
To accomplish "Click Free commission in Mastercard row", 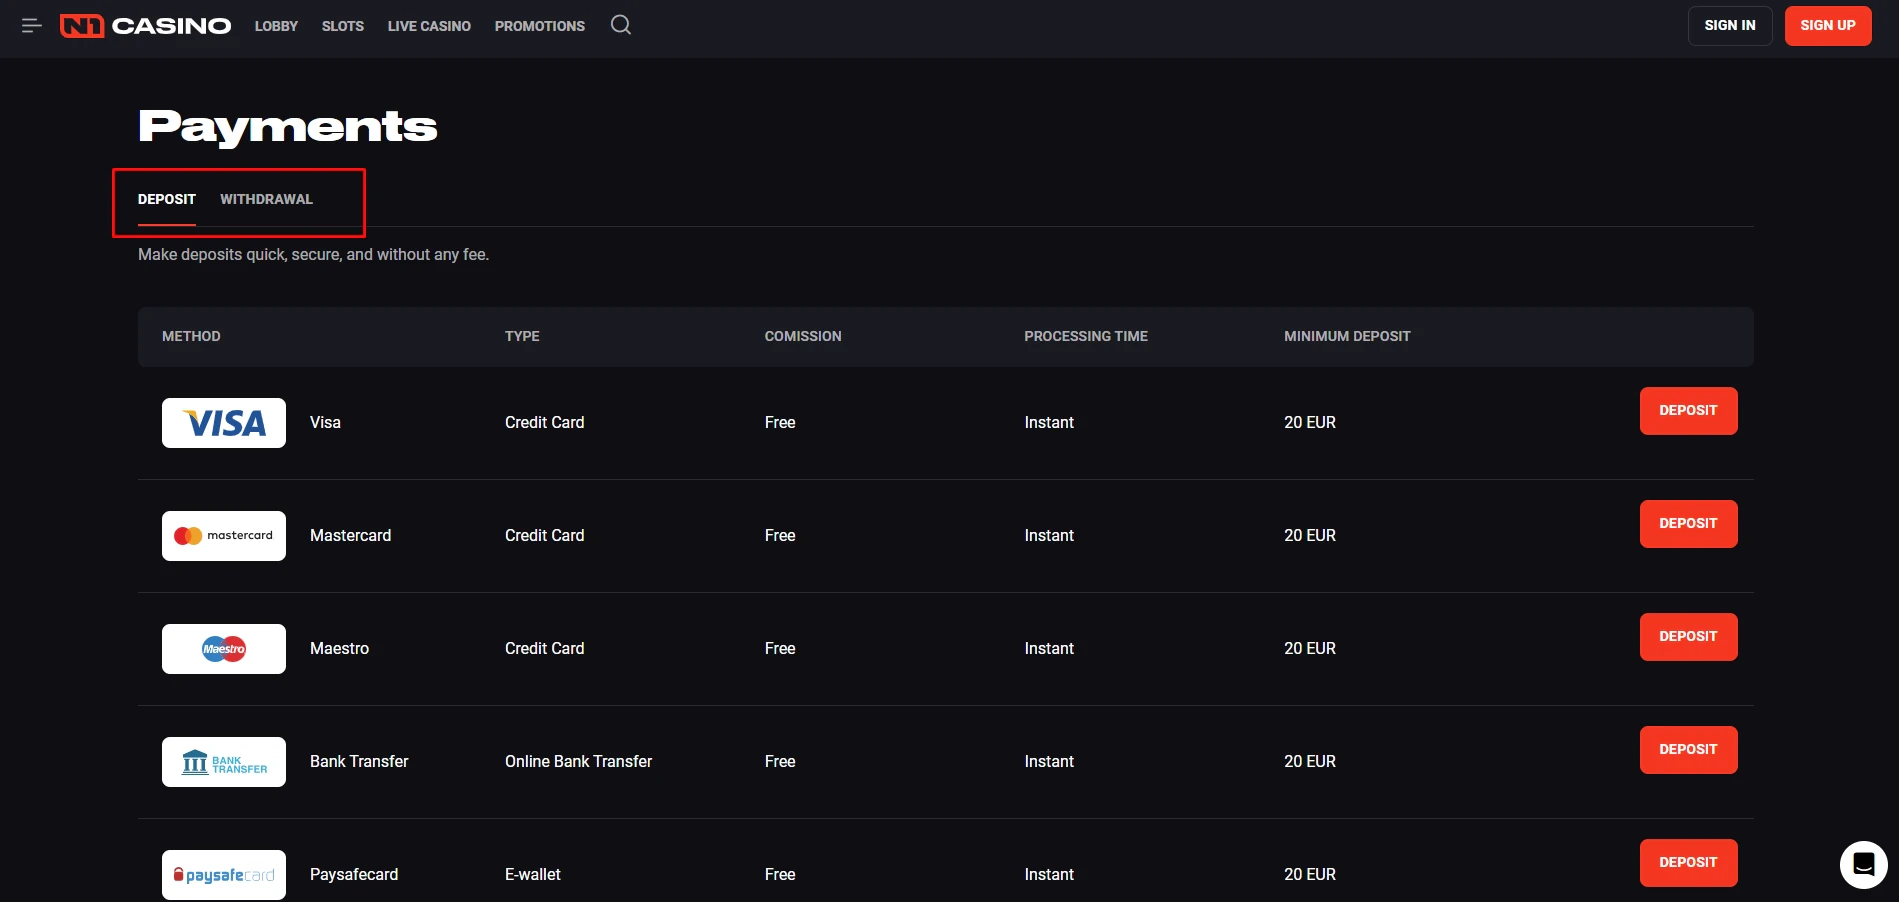I will point(780,536).
